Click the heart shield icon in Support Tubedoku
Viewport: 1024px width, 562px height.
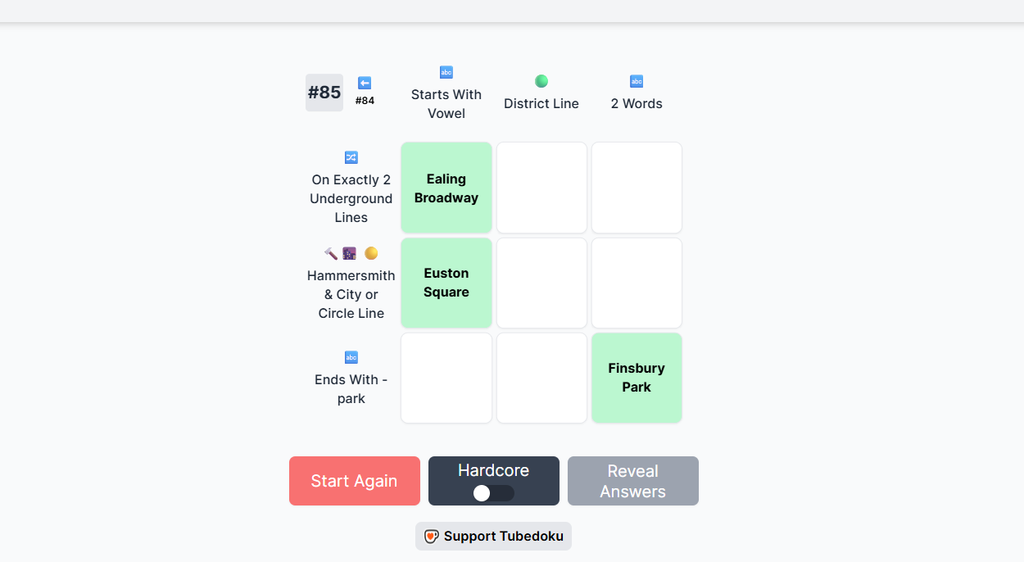(x=431, y=536)
